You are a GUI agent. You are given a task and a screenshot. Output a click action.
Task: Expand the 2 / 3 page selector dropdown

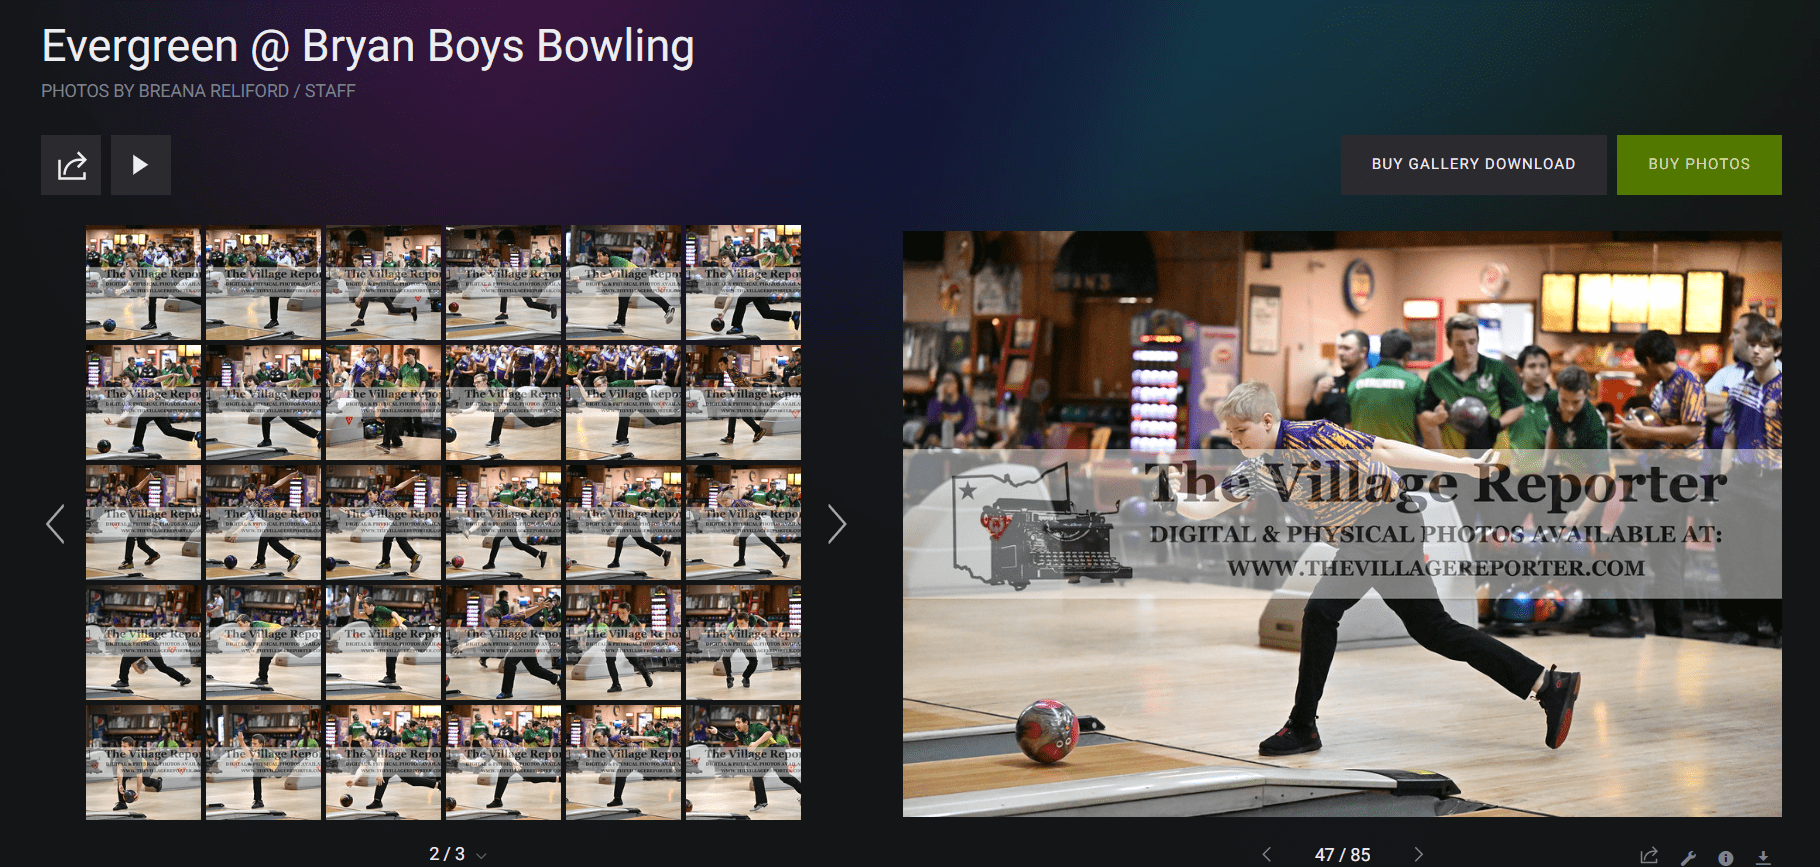tap(481, 855)
